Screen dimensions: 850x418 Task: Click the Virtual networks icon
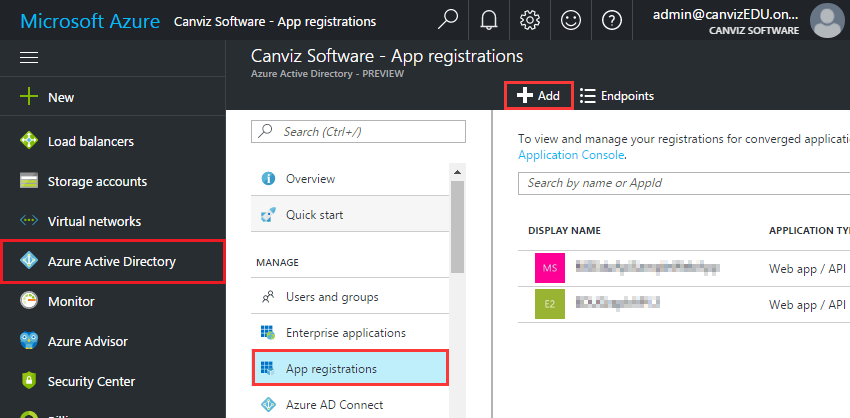click(x=29, y=221)
